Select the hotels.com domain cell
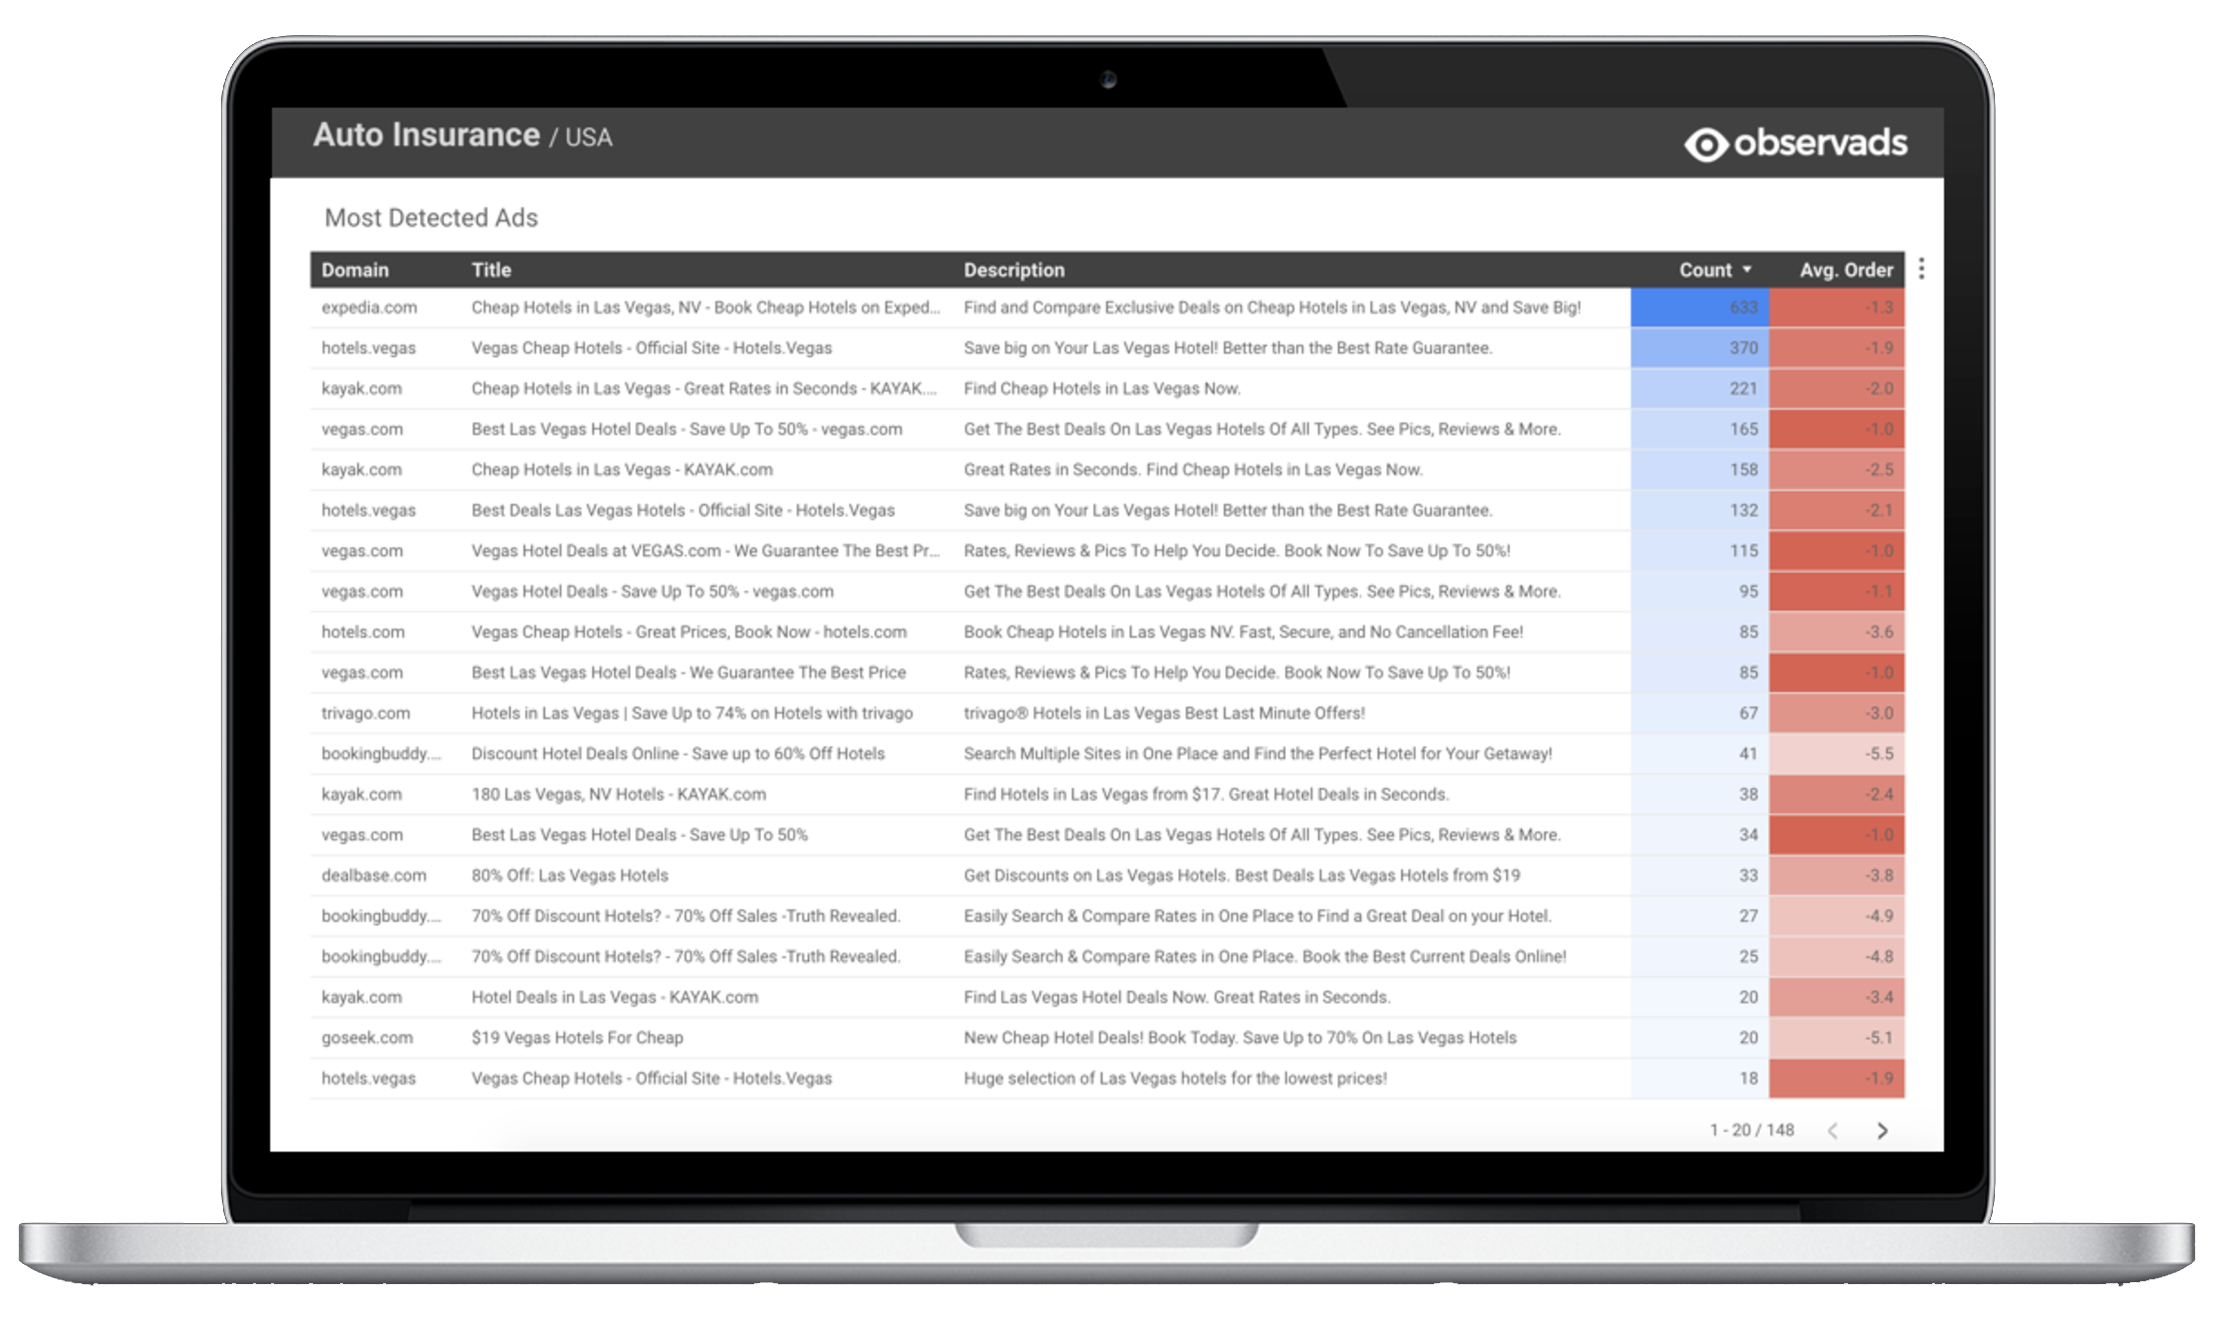This screenshot has height=1318, width=2214. coord(363,632)
